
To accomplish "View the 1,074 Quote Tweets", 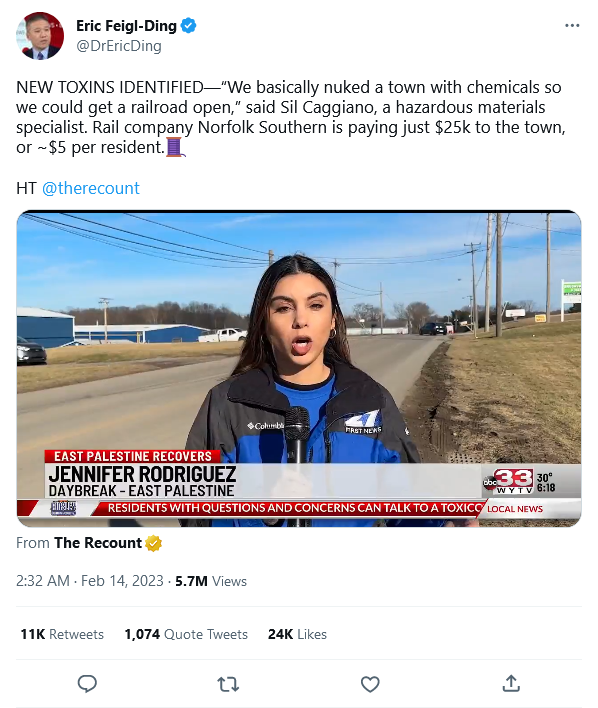I will coord(186,634).
